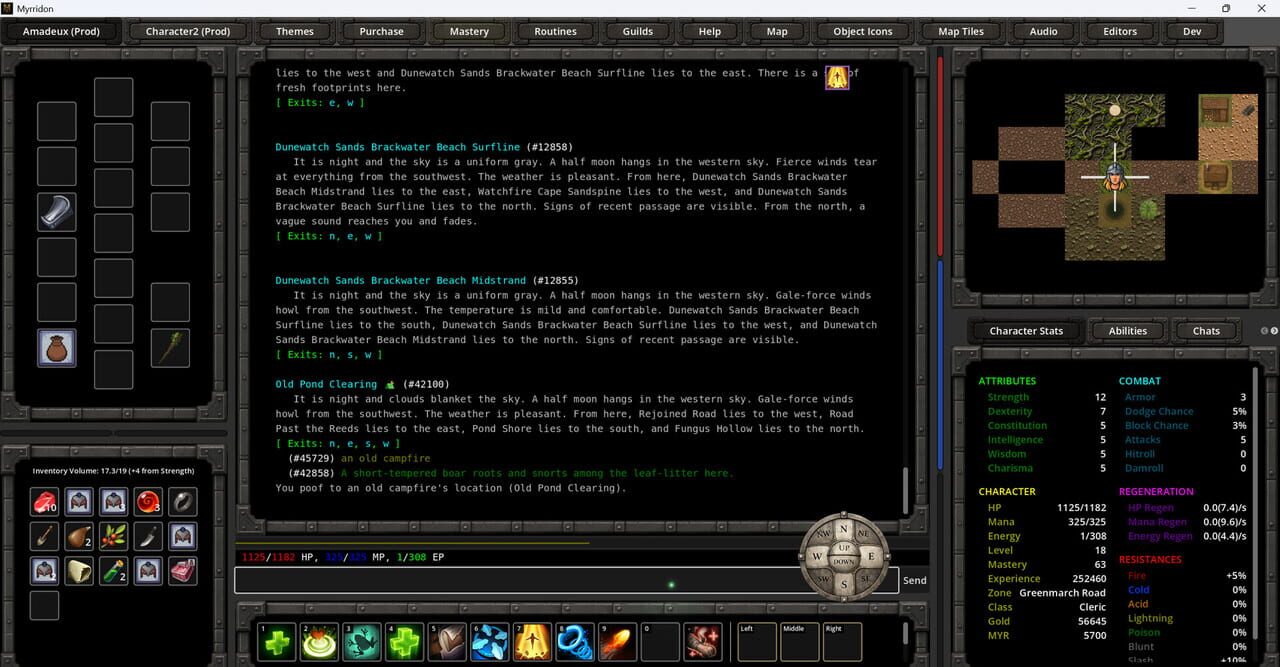
Task: Use the golden light figure ability in slot 7
Action: pyautogui.click(x=532, y=642)
